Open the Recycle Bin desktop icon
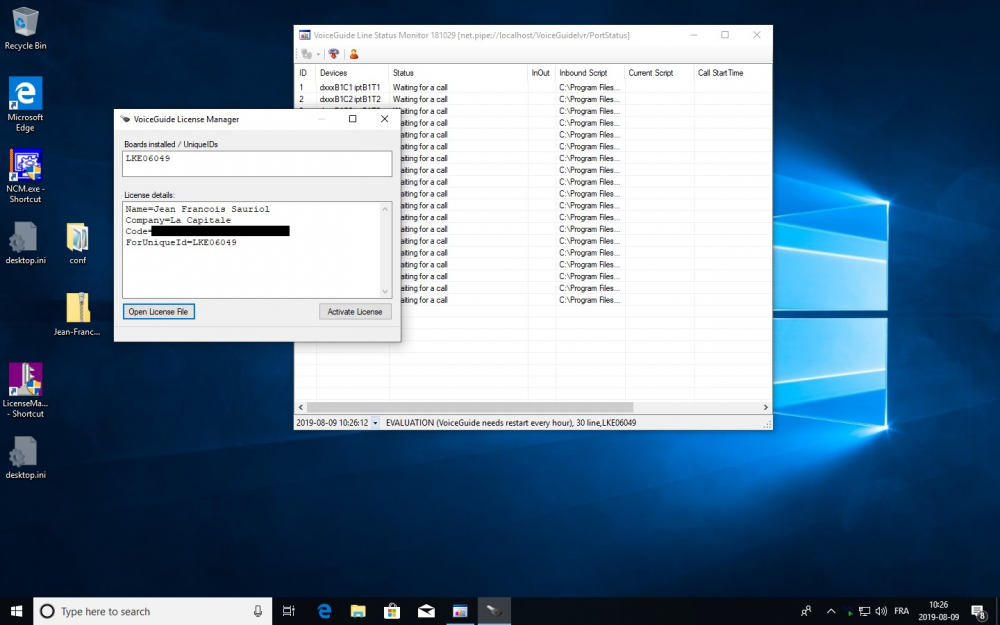Screen dimensions: 1000x625 click(25, 29)
